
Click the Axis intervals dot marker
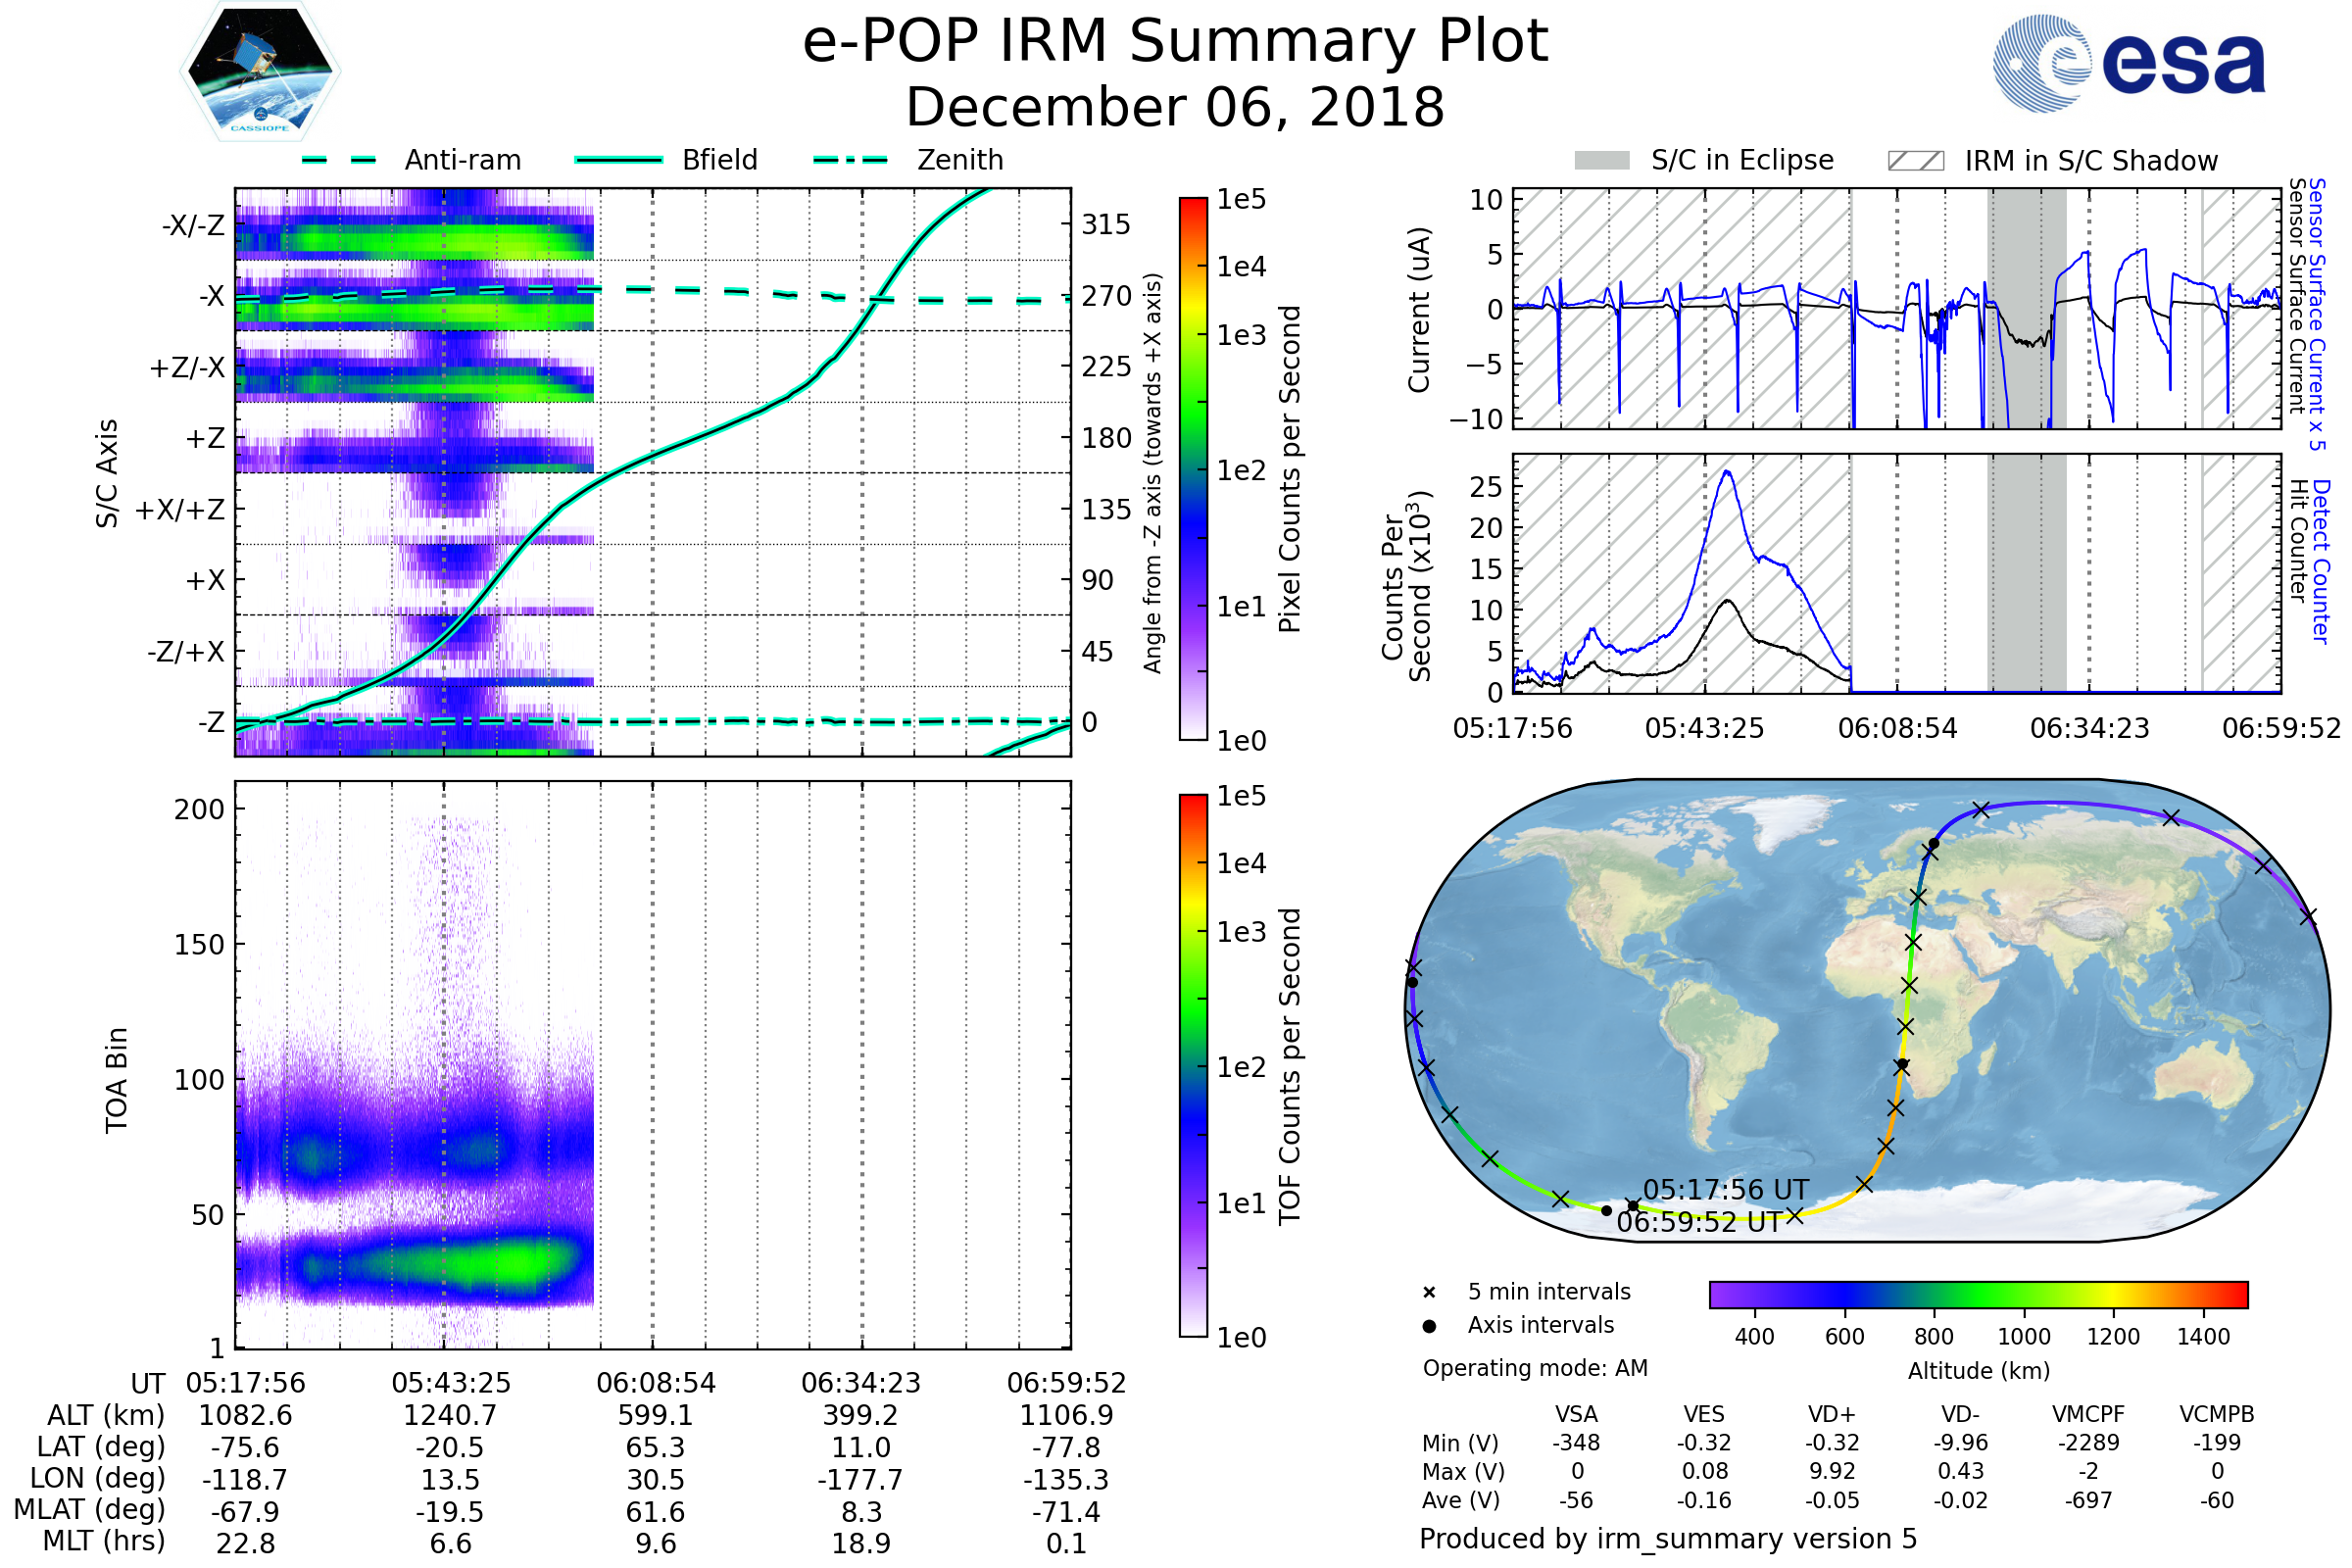point(1429,1326)
